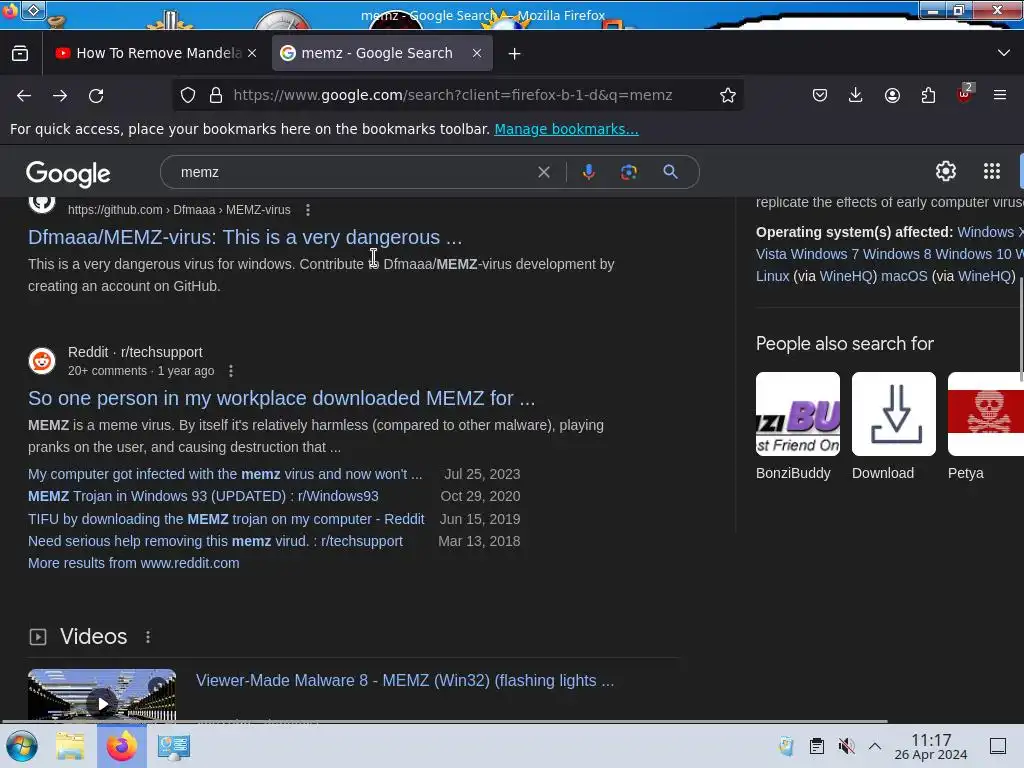This screenshot has width=1024, height=768.
Task: Open Dfmaaa/MEMZ-virus GitHub result
Action: click(245, 237)
